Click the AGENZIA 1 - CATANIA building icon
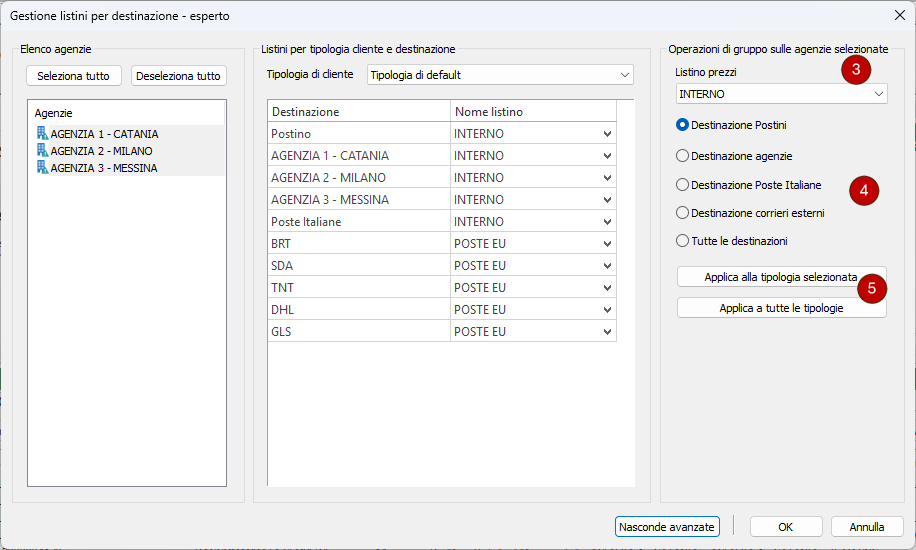 point(42,133)
